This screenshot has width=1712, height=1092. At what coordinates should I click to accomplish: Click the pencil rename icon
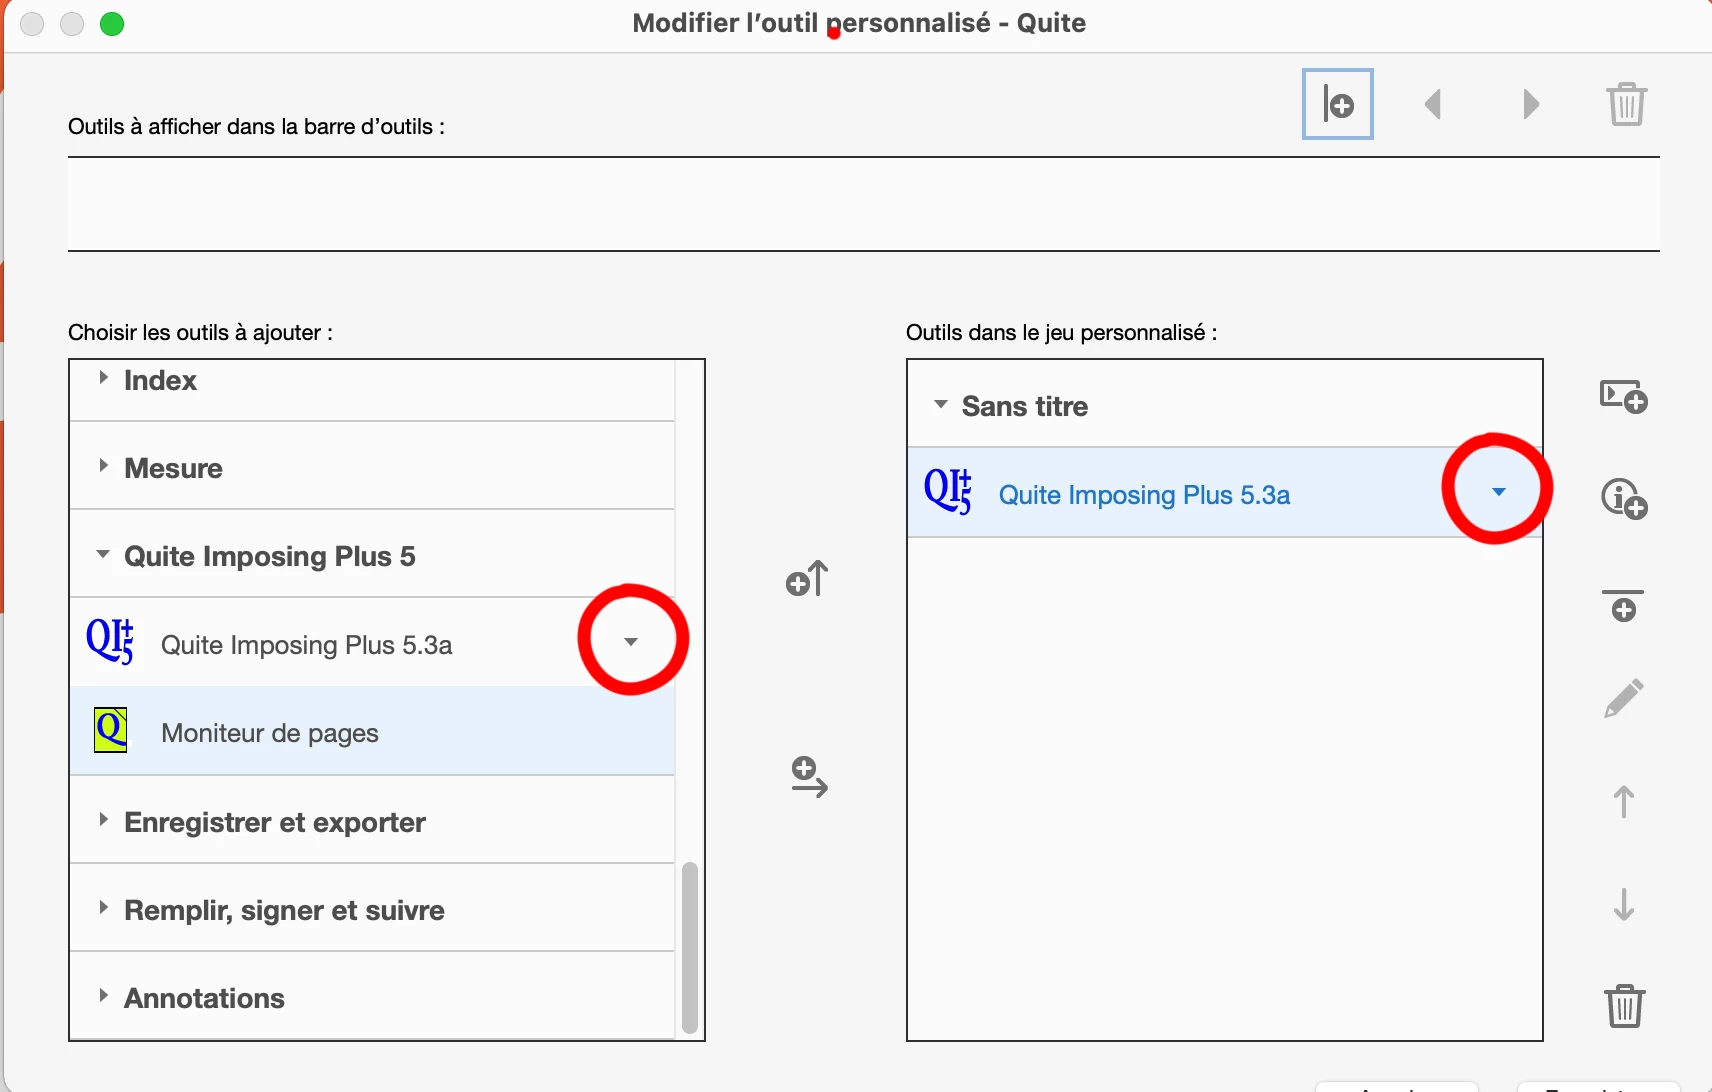tap(1624, 698)
